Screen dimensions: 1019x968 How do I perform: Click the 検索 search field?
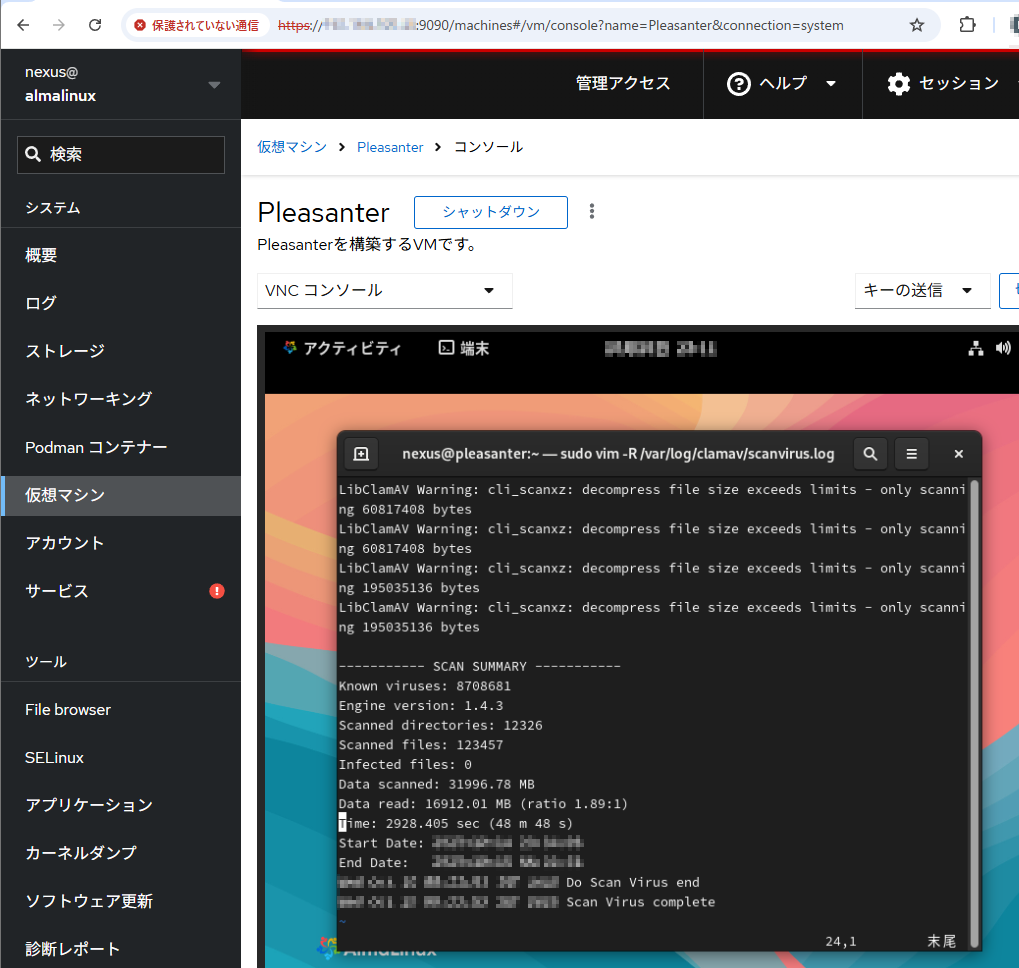tap(121, 155)
